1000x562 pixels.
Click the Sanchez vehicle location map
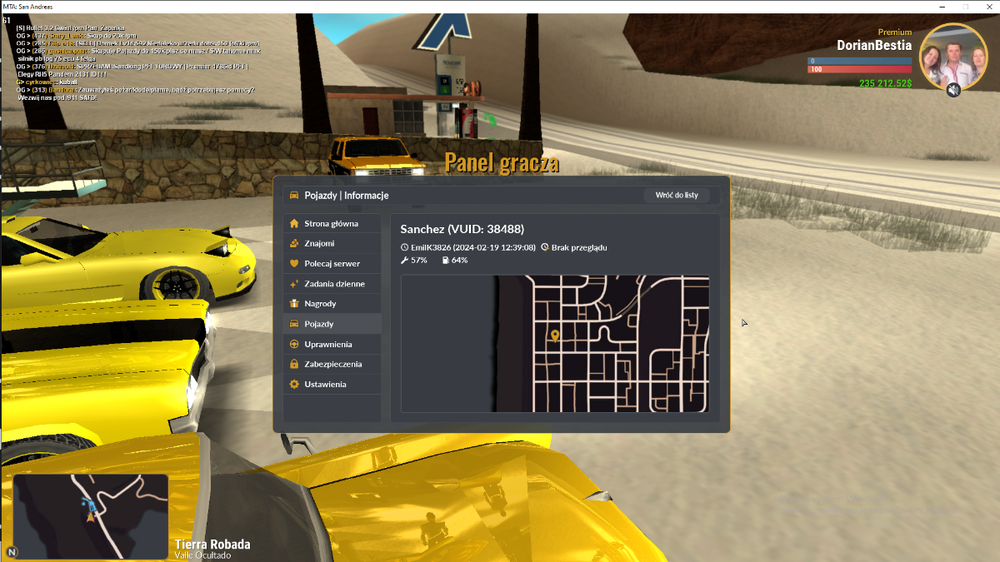[555, 344]
